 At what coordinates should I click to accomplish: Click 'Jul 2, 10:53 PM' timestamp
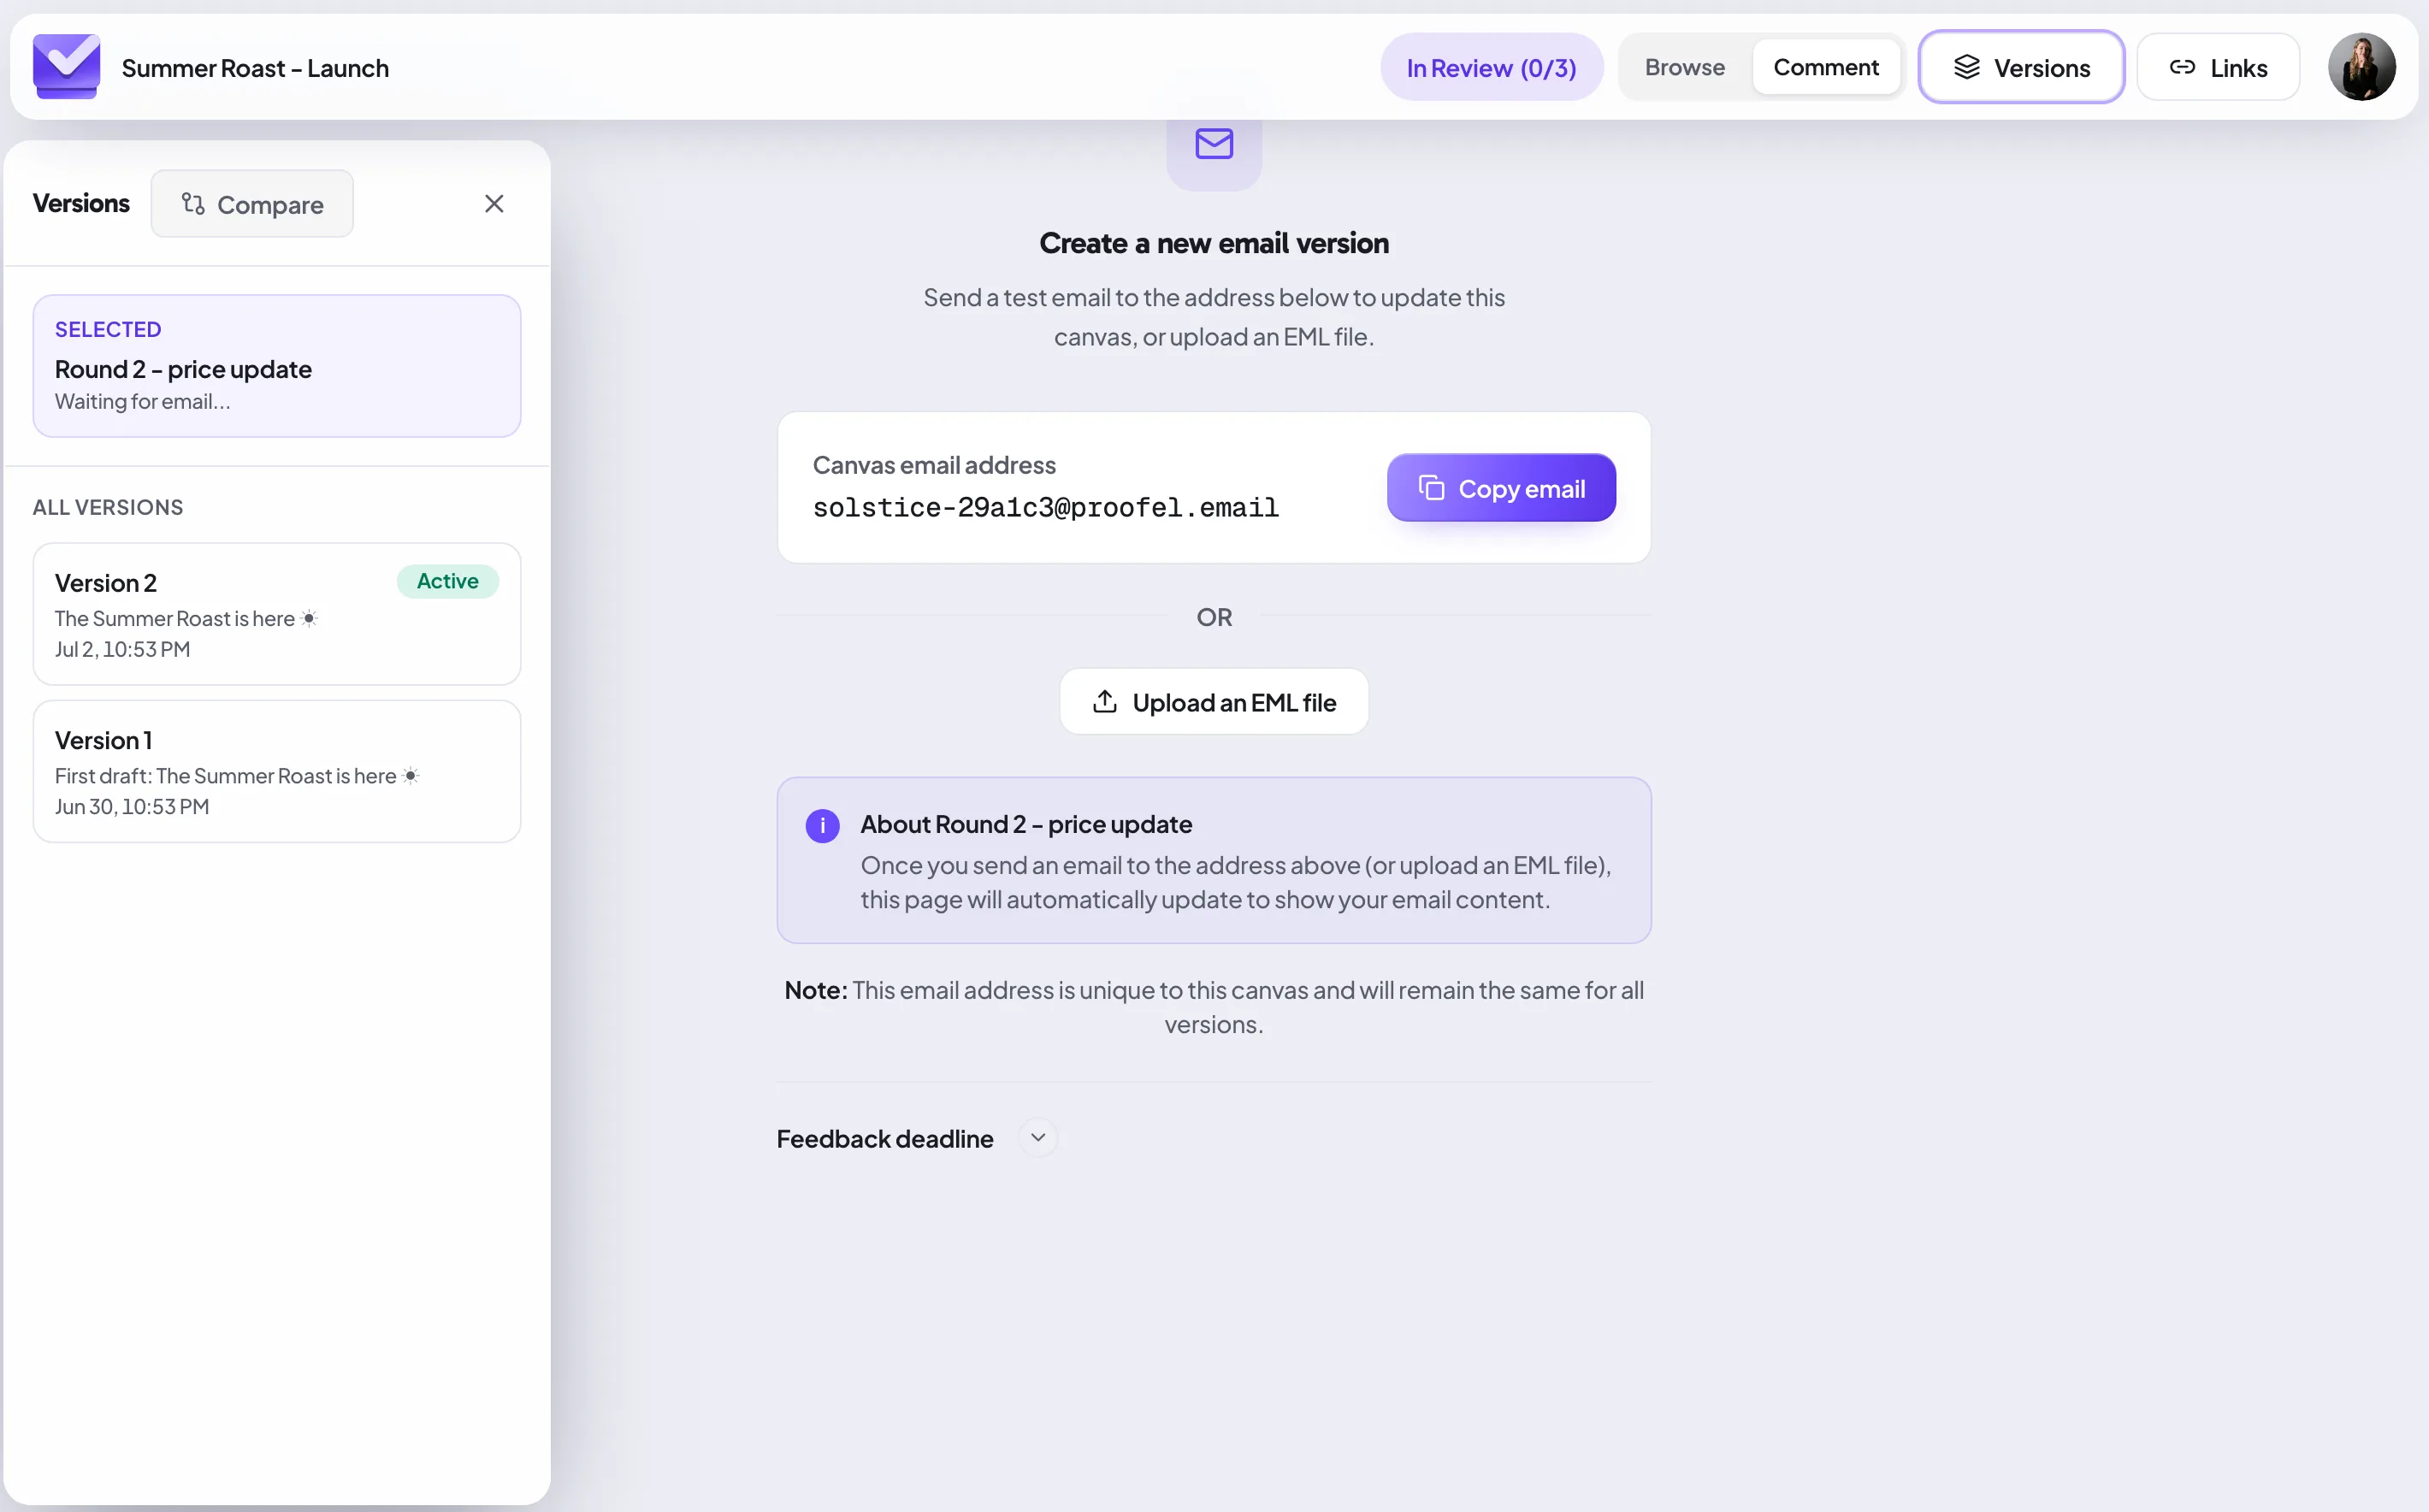[x=122, y=649]
